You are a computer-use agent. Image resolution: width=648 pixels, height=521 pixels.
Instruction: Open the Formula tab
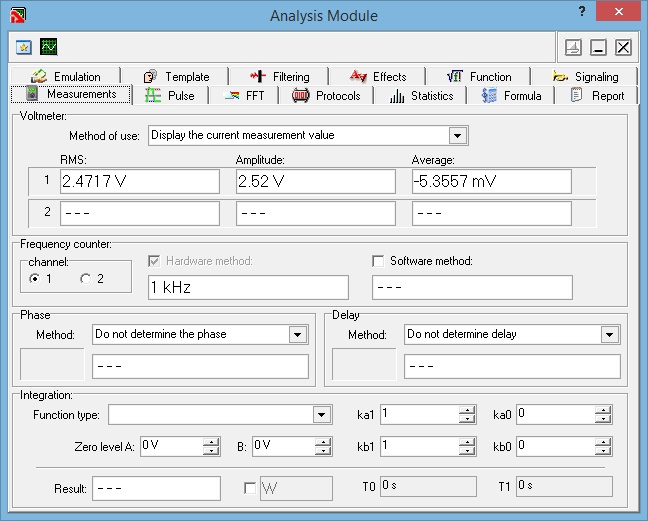511,95
